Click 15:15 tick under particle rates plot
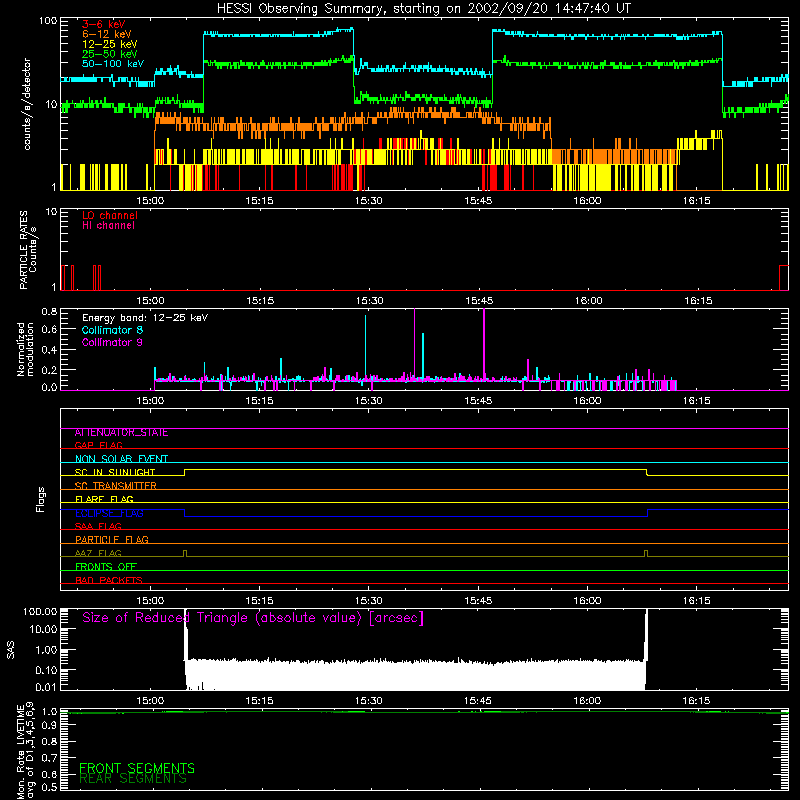The height and width of the screenshot is (800, 800). (260, 301)
